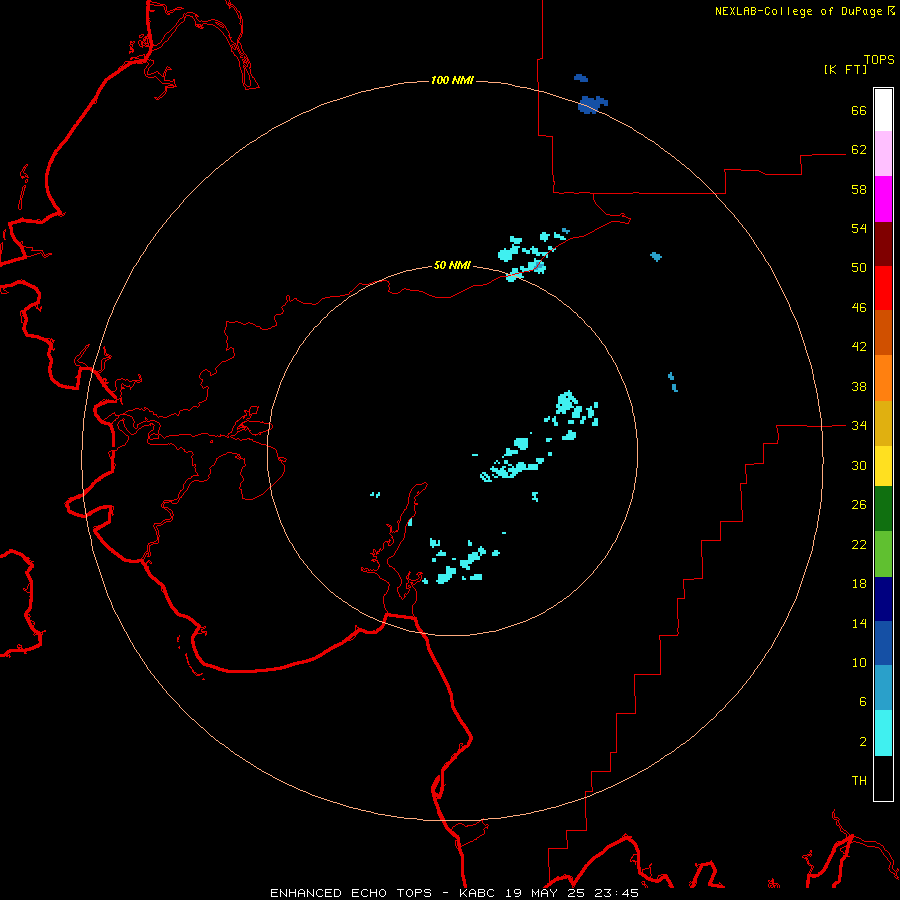Screen dimensions: 900x900
Task: Click the 100 NMI range ring label
Action: point(452,80)
